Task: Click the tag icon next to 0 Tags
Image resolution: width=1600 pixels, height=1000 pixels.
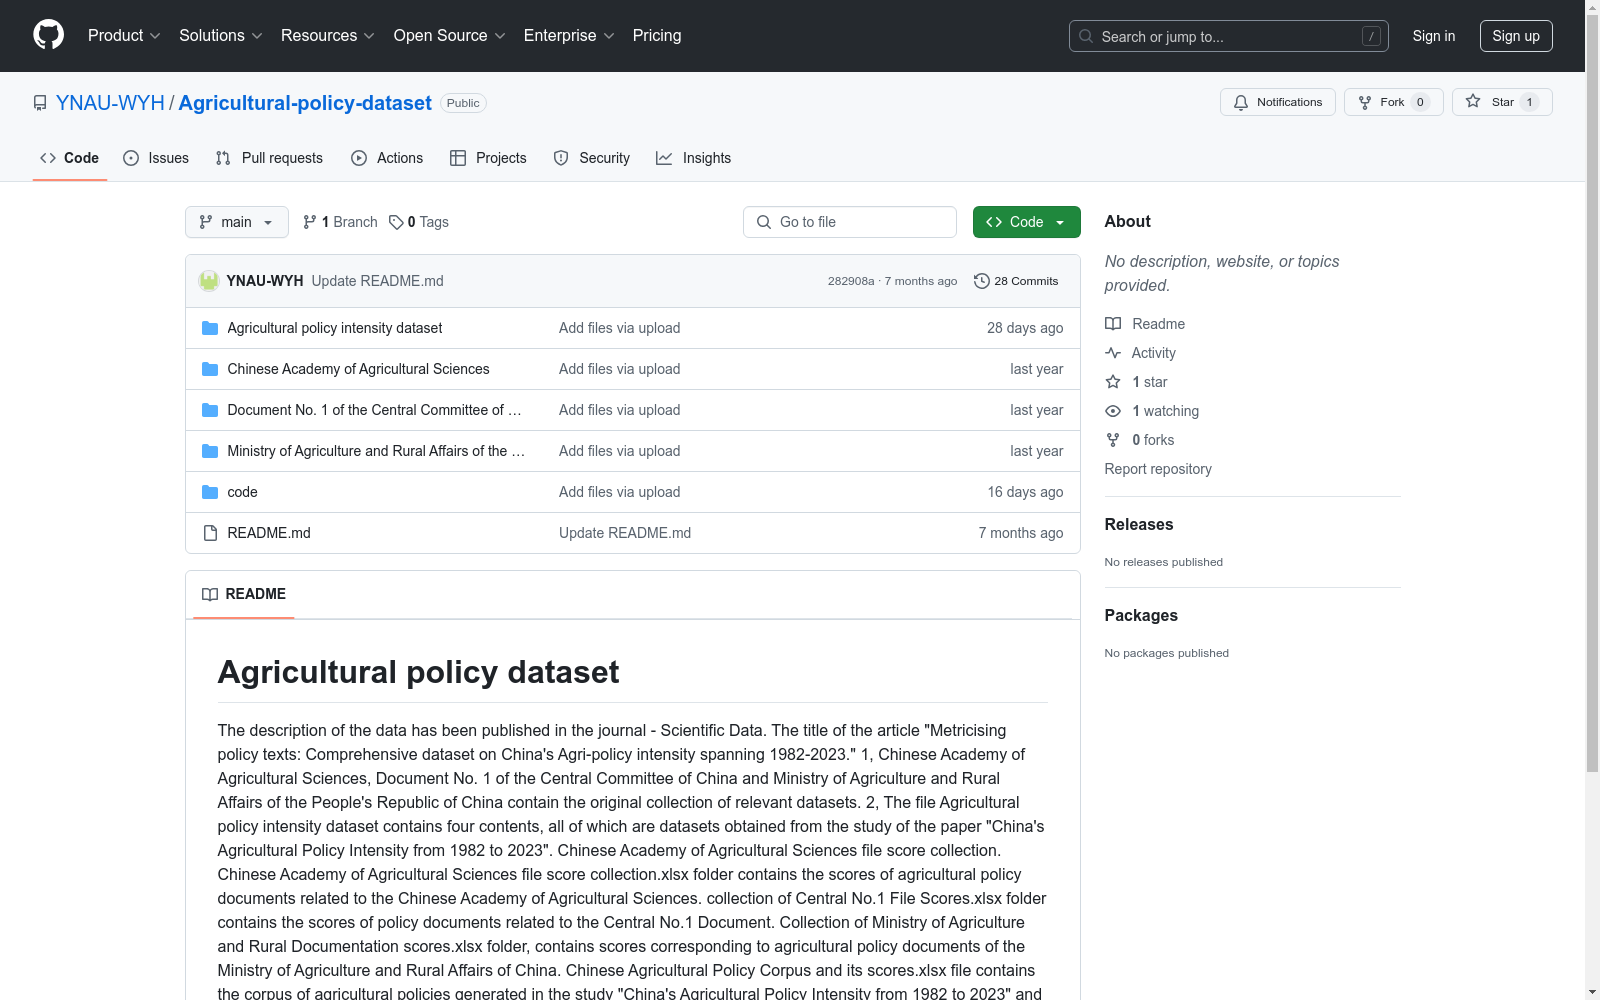Action: pyautogui.click(x=396, y=222)
